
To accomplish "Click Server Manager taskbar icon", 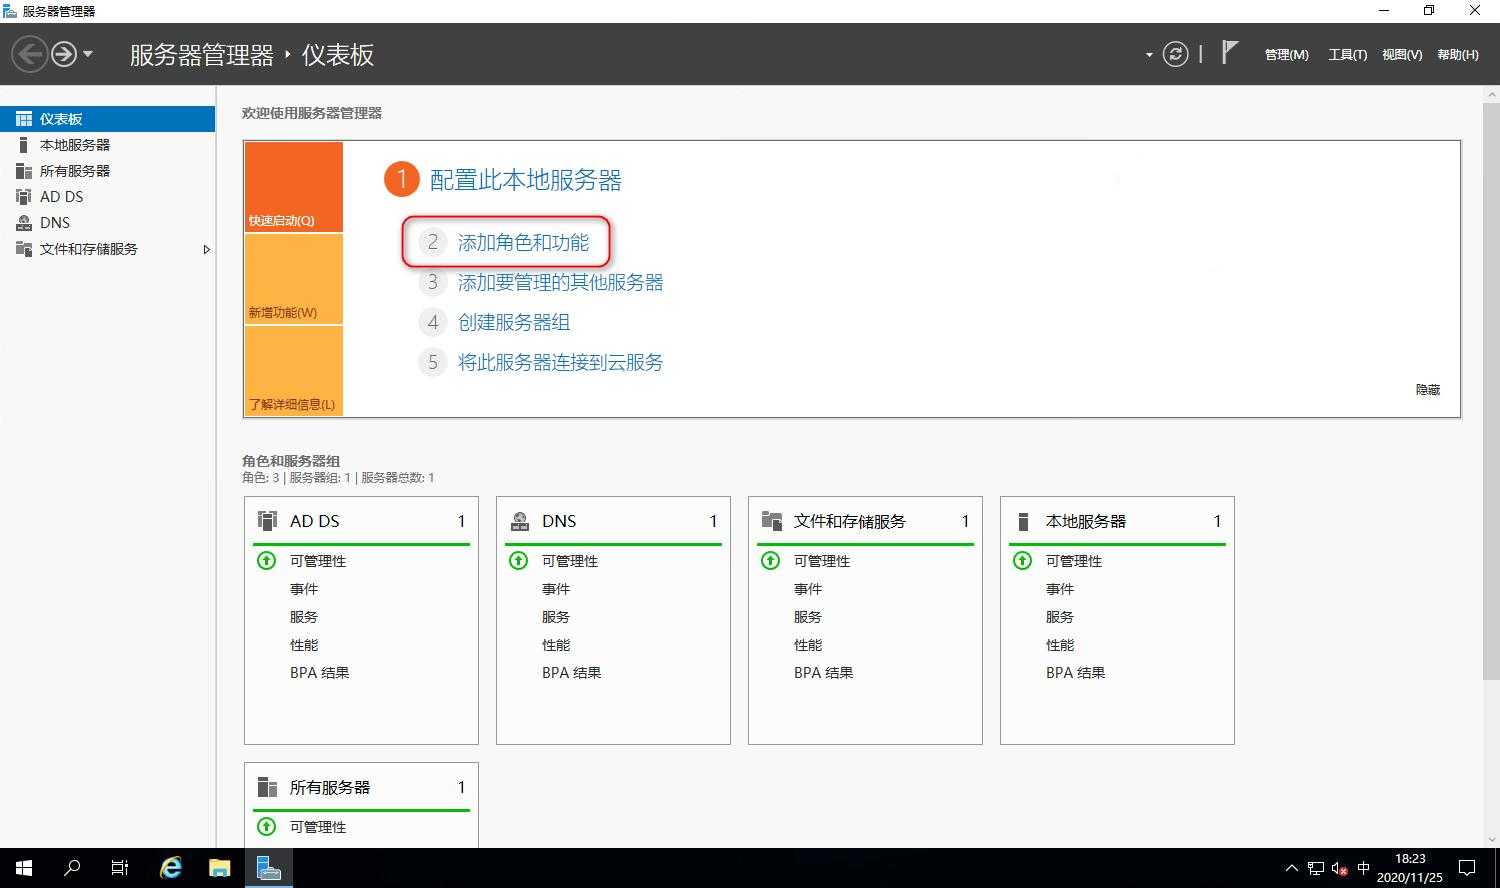I will click(268, 868).
